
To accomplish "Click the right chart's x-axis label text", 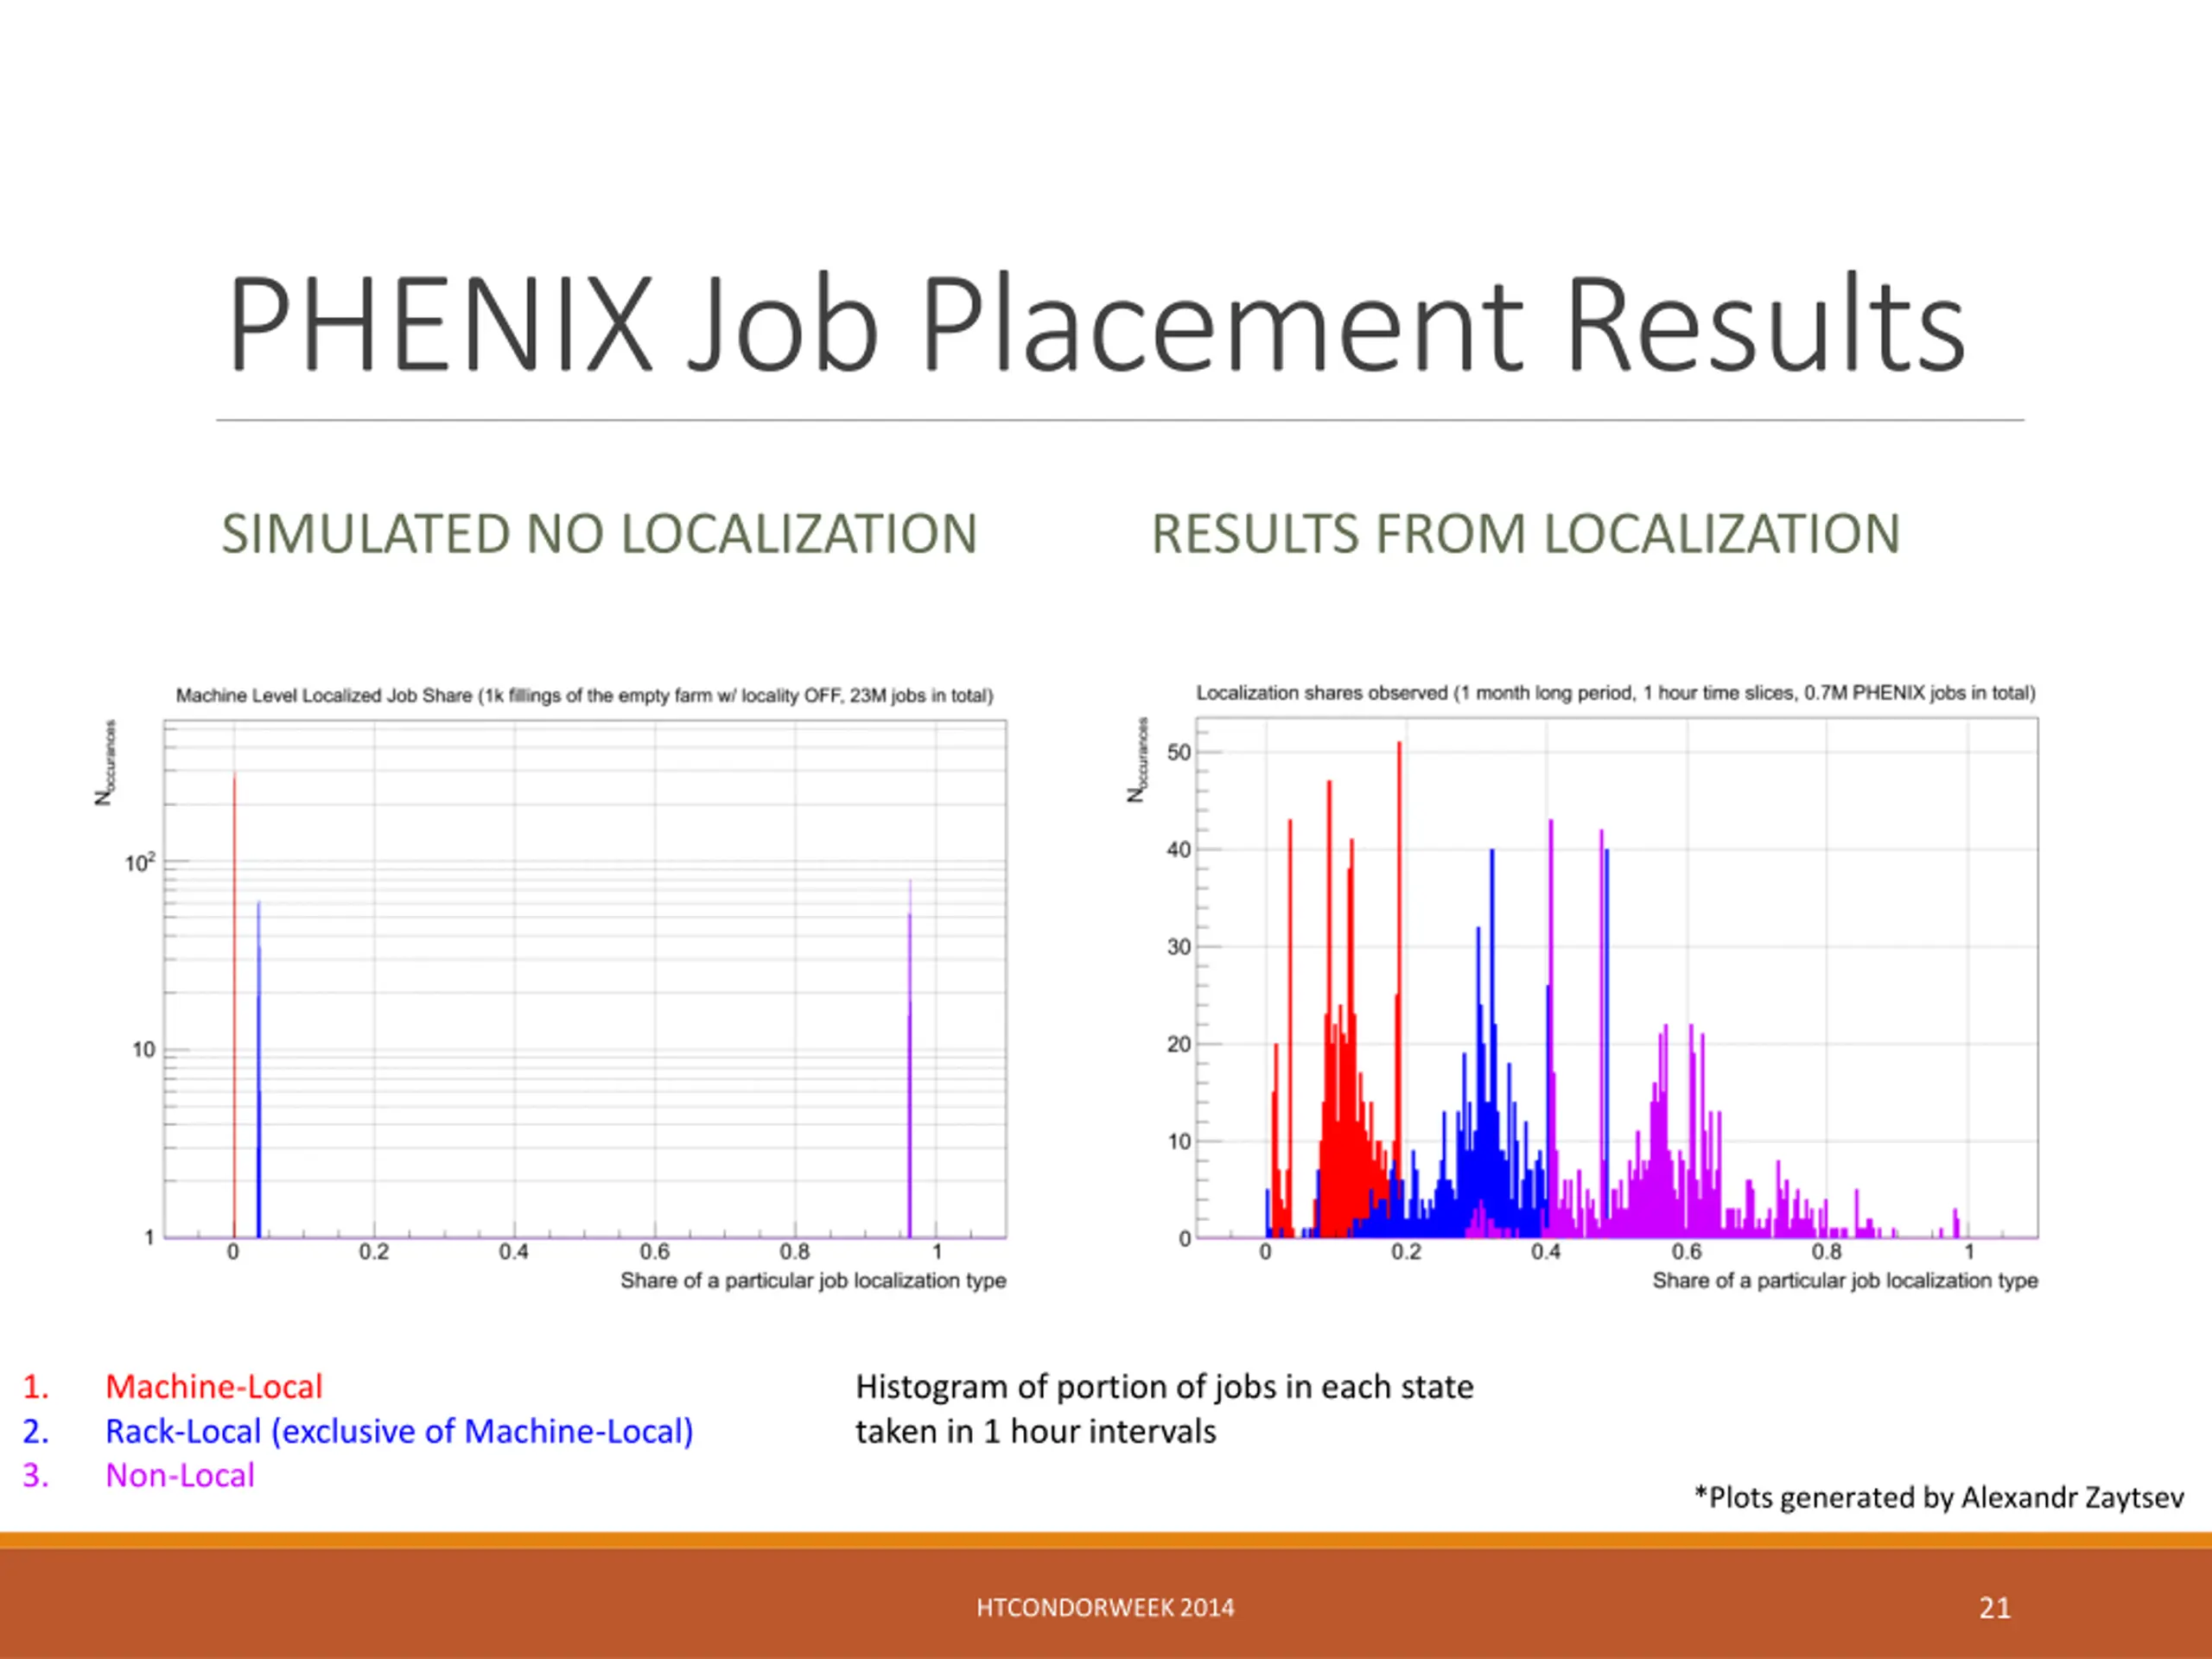I will click(1845, 1280).
